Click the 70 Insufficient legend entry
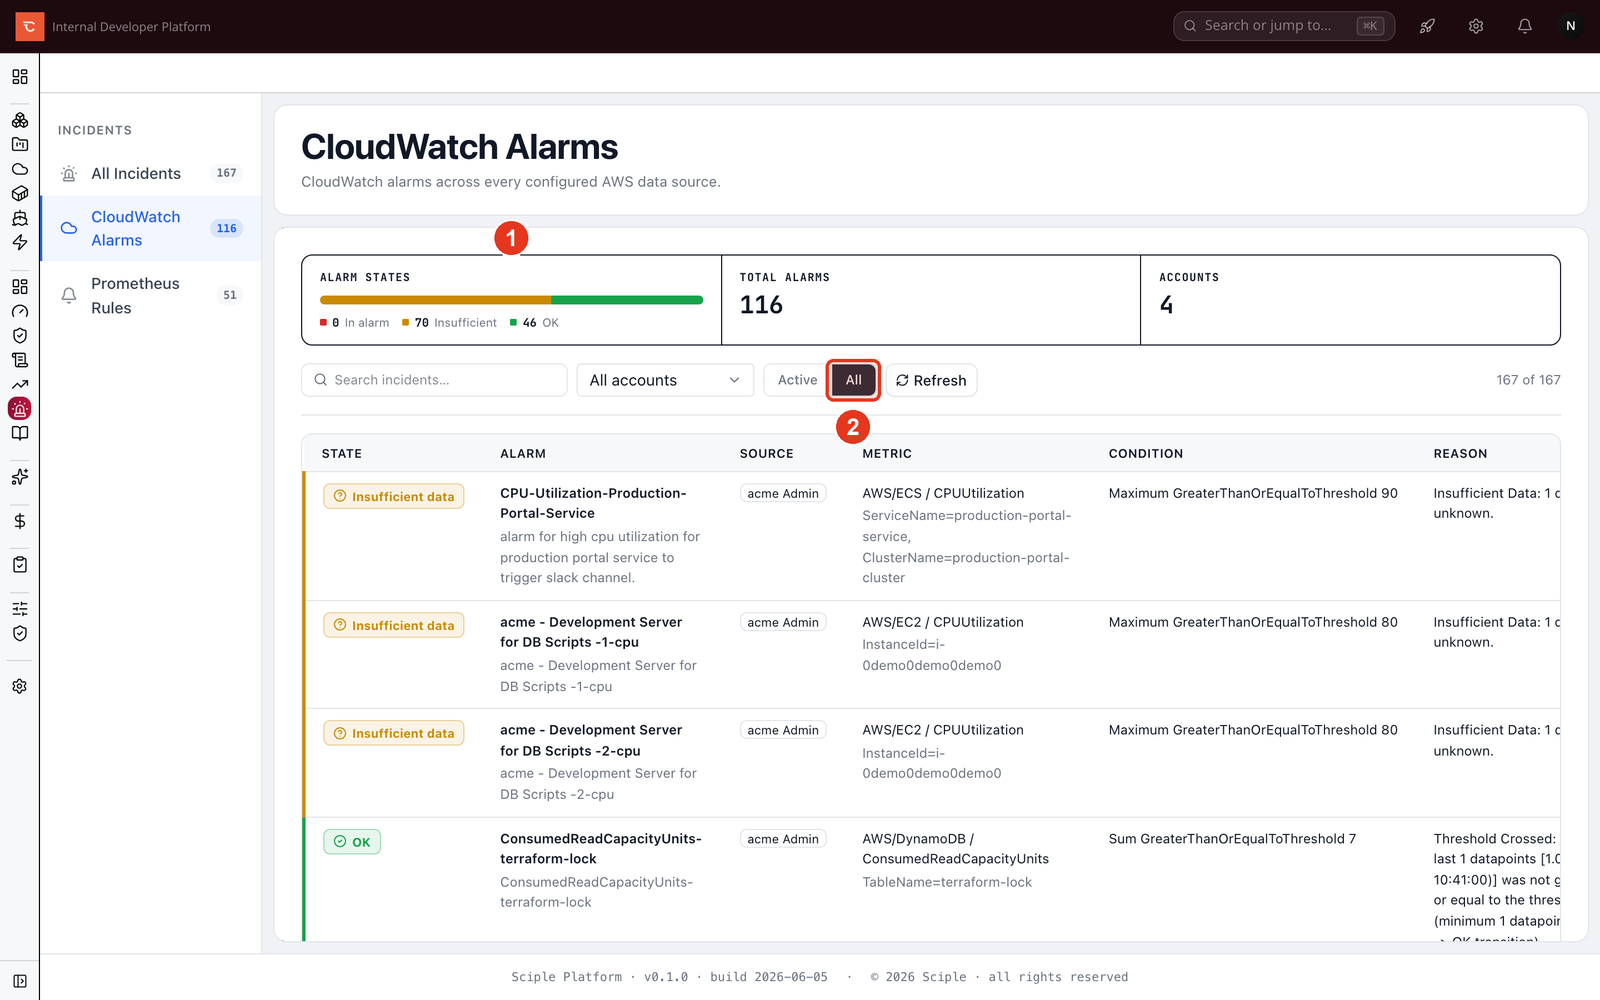Viewport: 1600px width, 1000px height. tap(449, 322)
